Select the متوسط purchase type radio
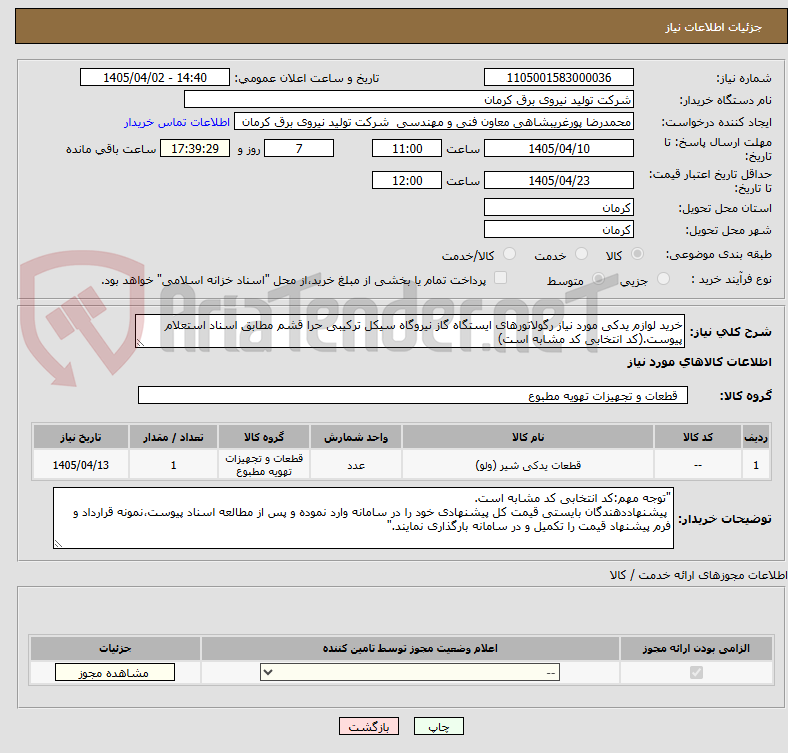 pyautogui.click(x=598, y=278)
